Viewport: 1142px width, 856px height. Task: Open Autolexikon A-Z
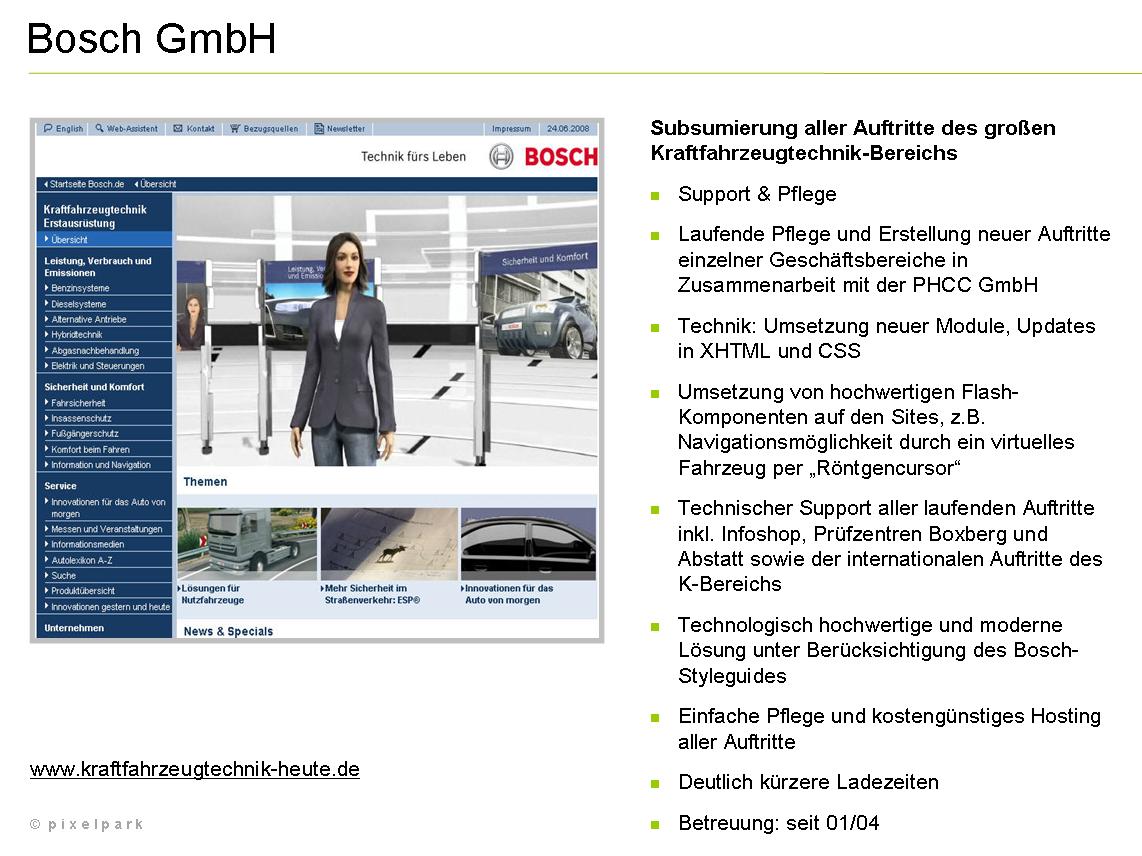[78, 560]
